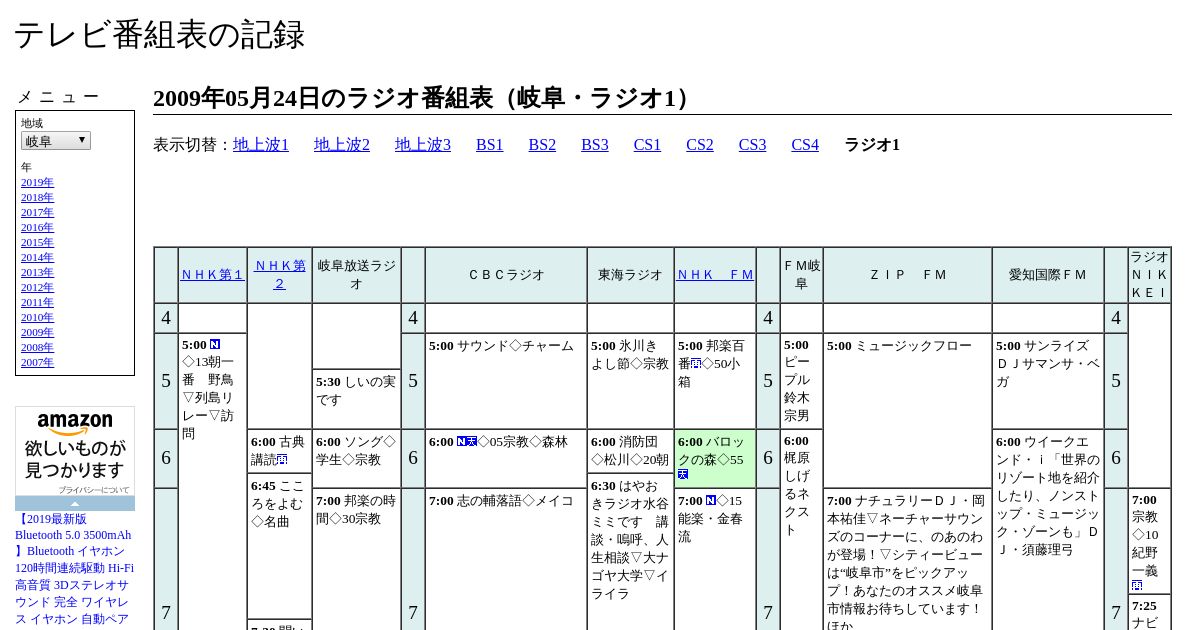Click the 天 weather icon in CBCラジオ 6:00
Image resolution: width=1200 pixels, height=630 pixels.
472,442
